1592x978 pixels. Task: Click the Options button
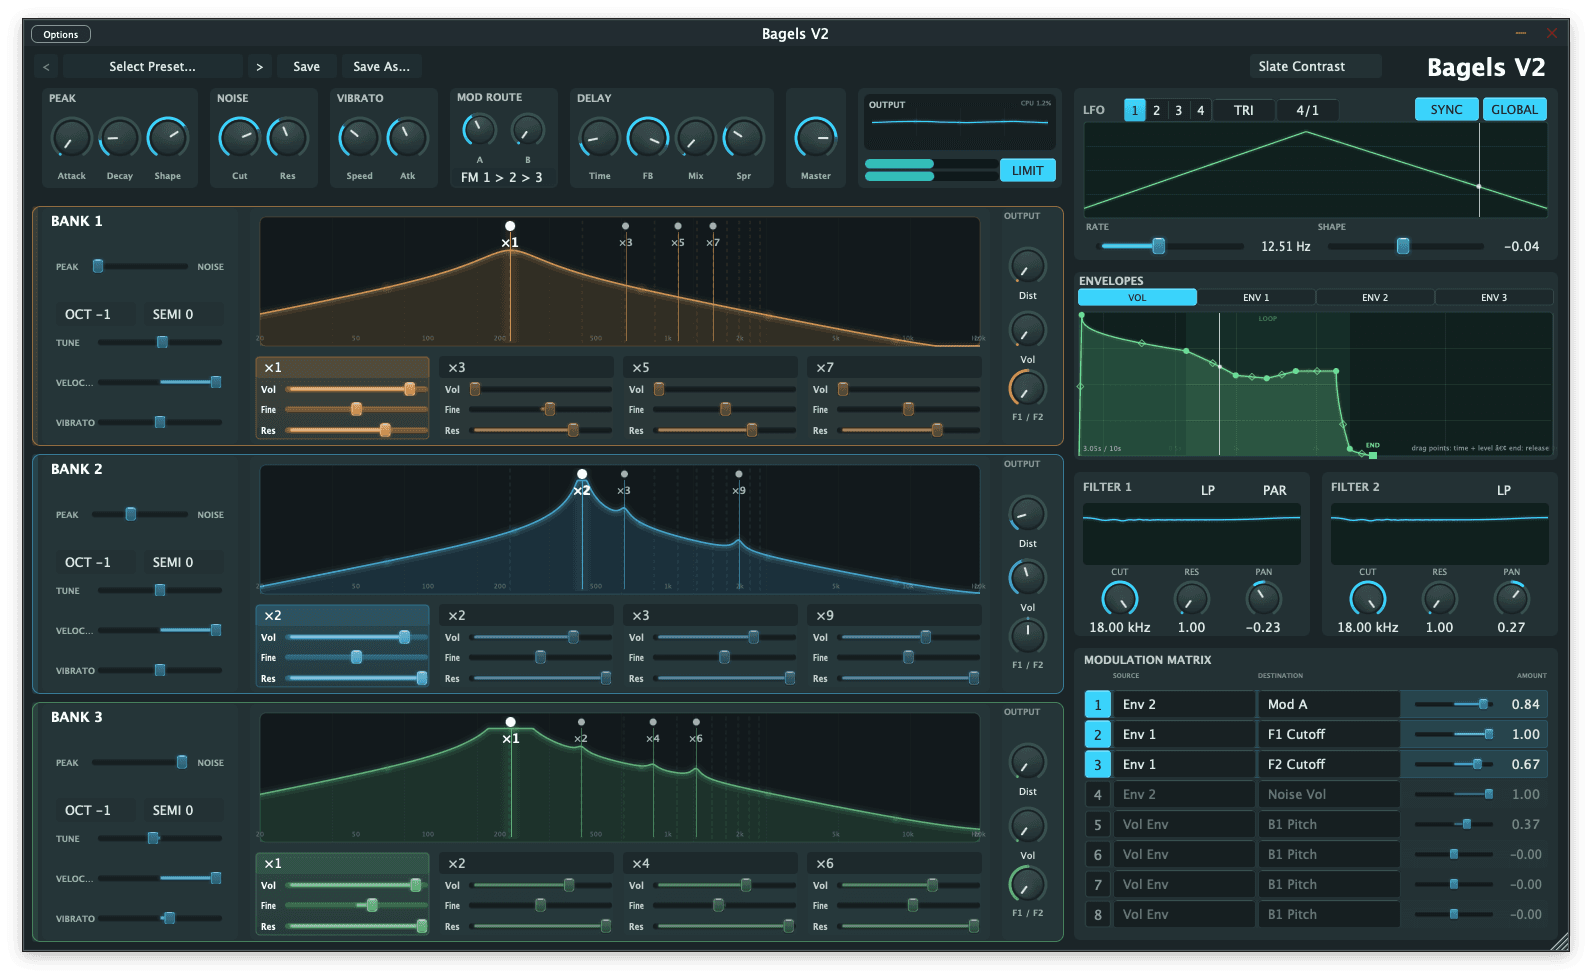click(x=61, y=35)
